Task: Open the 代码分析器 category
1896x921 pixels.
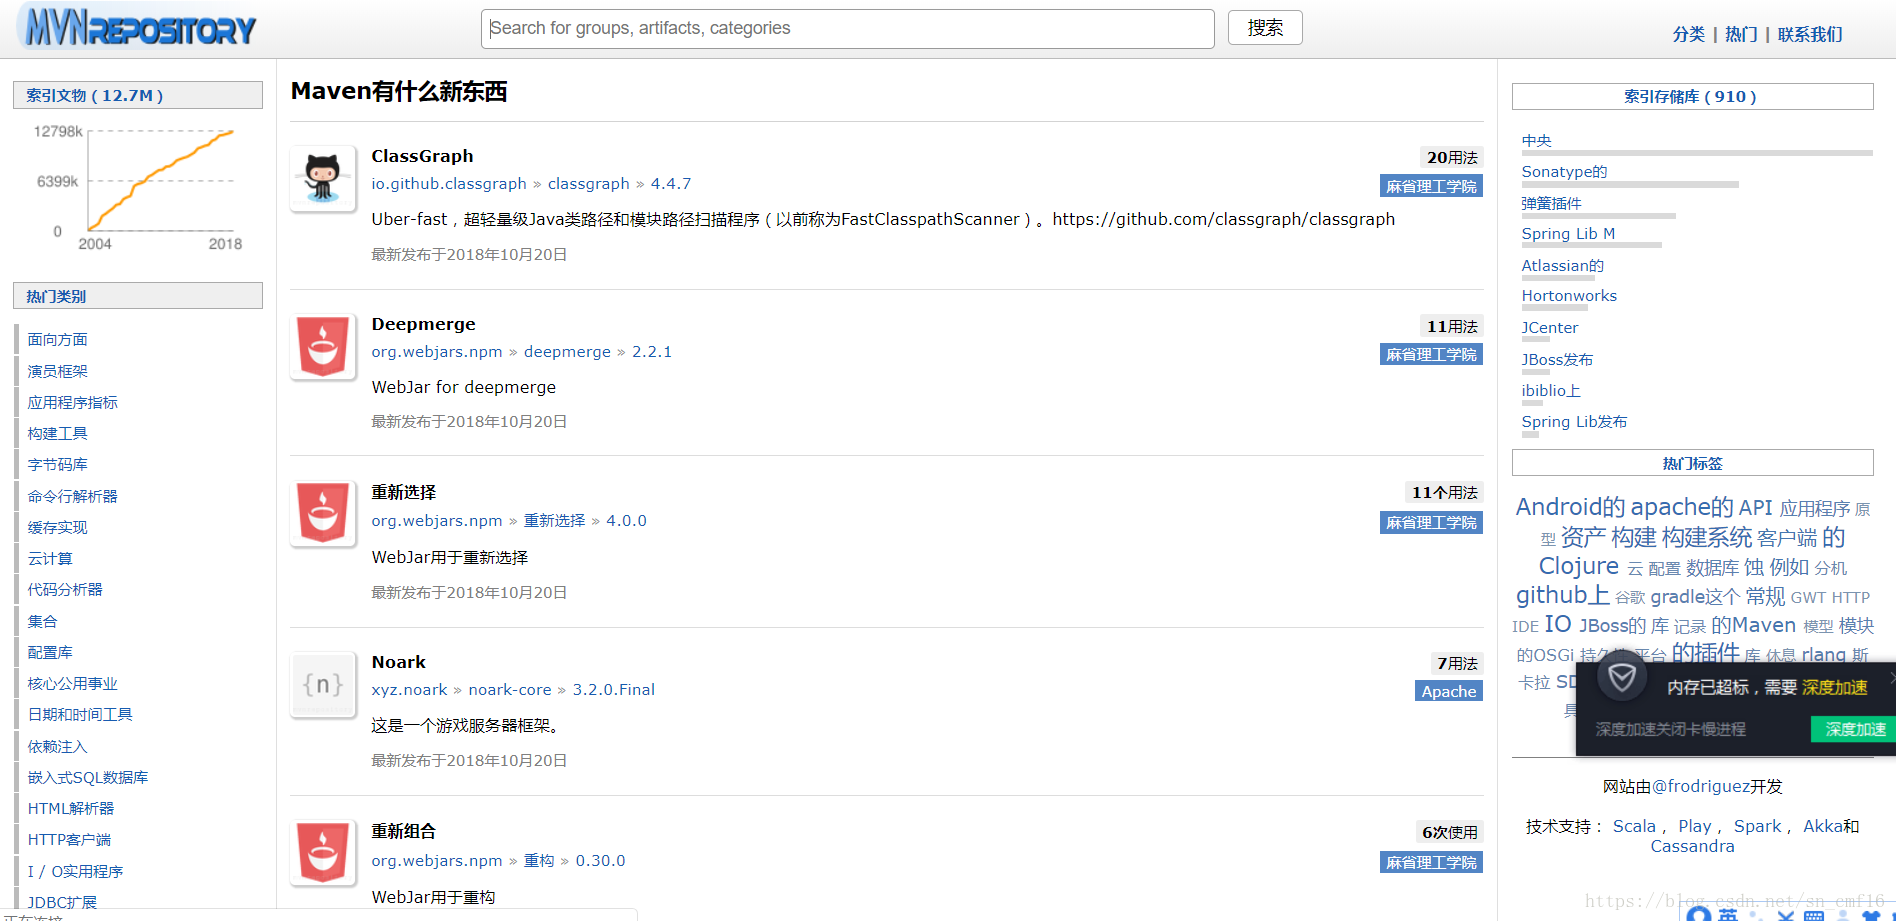Action: coord(65,589)
